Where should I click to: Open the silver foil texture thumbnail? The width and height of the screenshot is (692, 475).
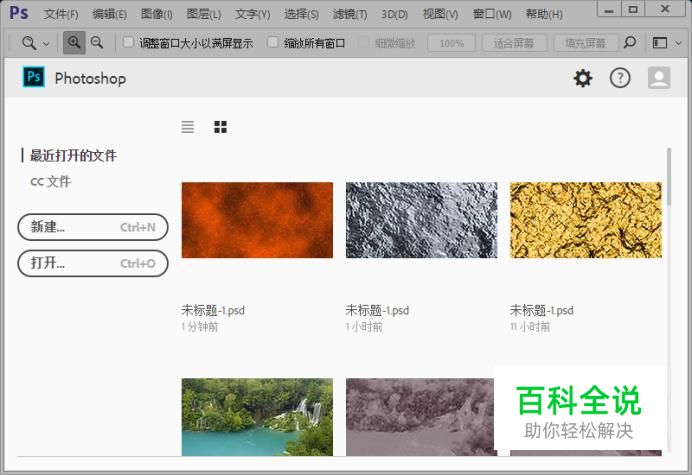click(421, 220)
